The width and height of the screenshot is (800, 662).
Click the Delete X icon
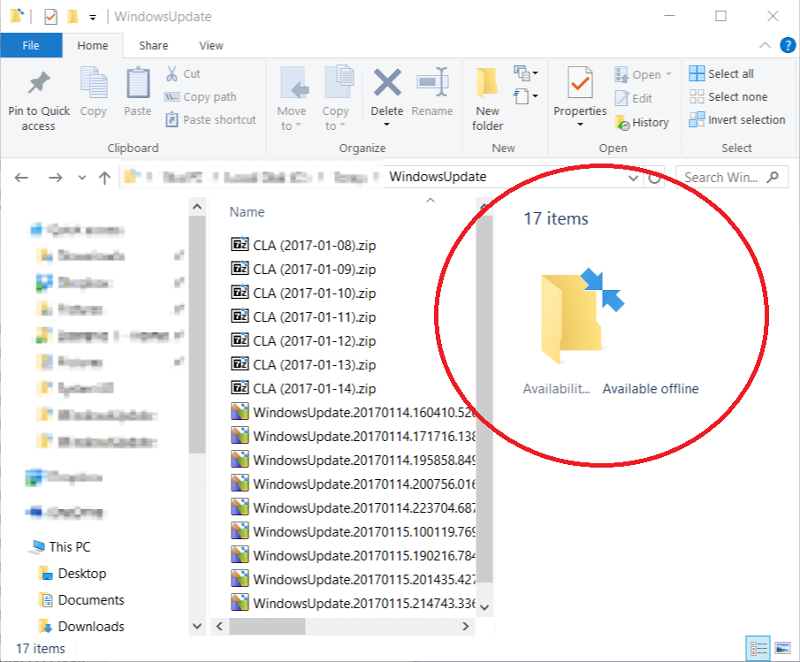point(387,83)
